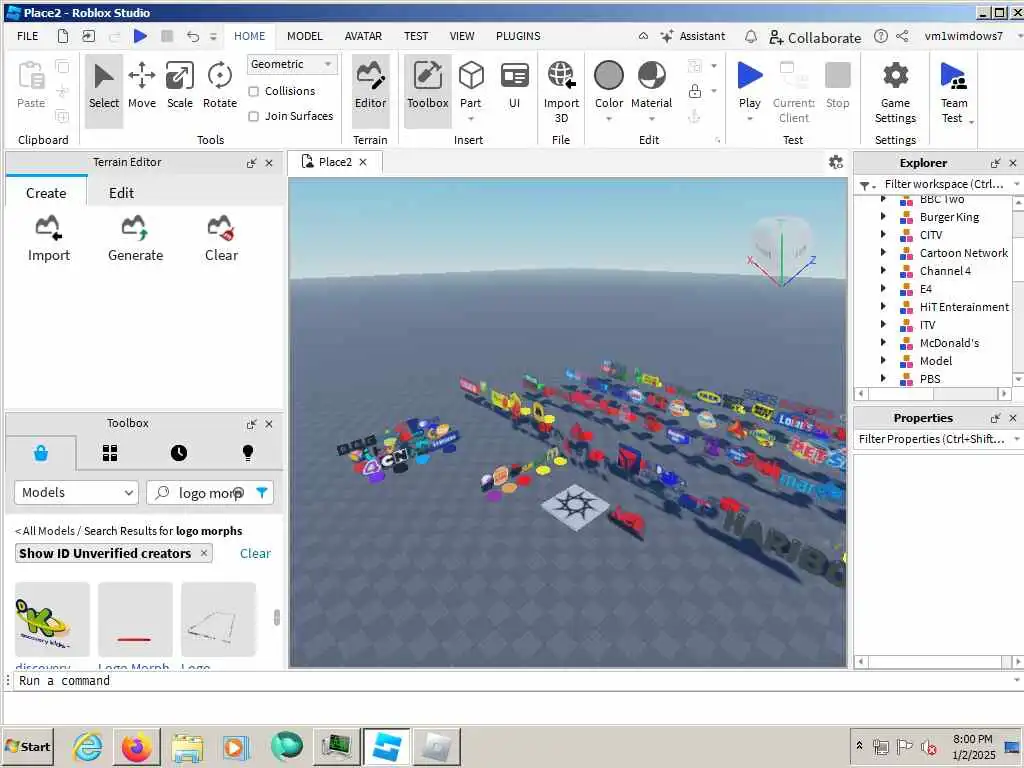Click Generate terrain icon
The height and width of the screenshot is (768, 1024).
click(135, 238)
